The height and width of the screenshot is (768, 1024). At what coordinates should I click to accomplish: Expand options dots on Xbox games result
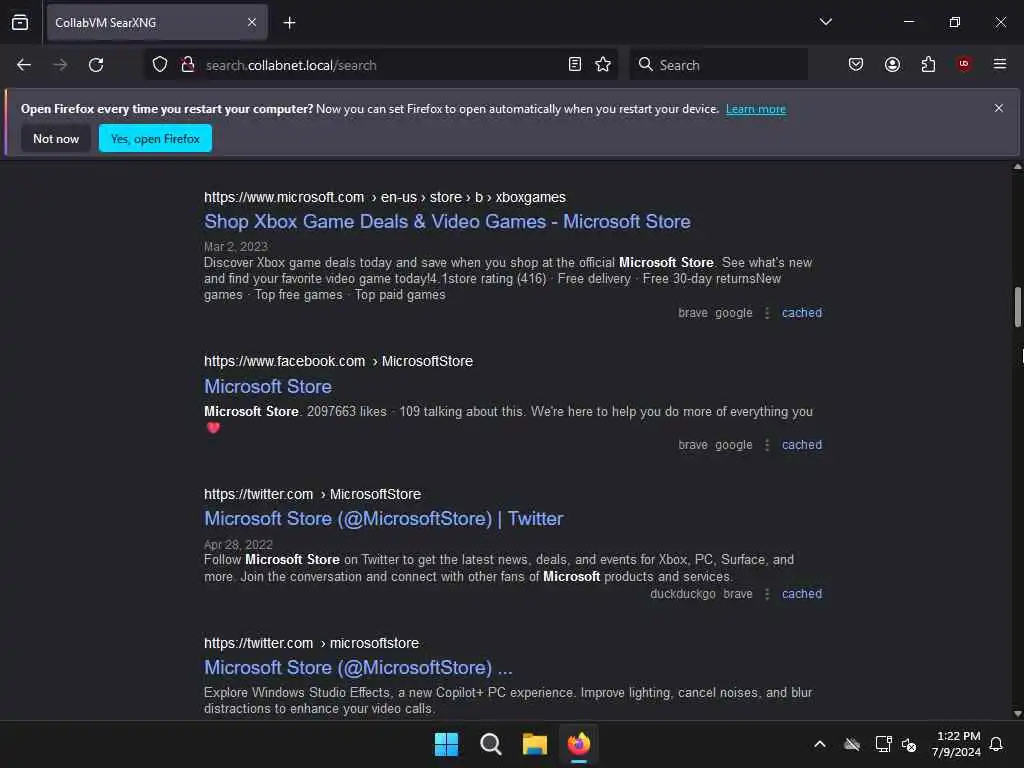click(767, 313)
